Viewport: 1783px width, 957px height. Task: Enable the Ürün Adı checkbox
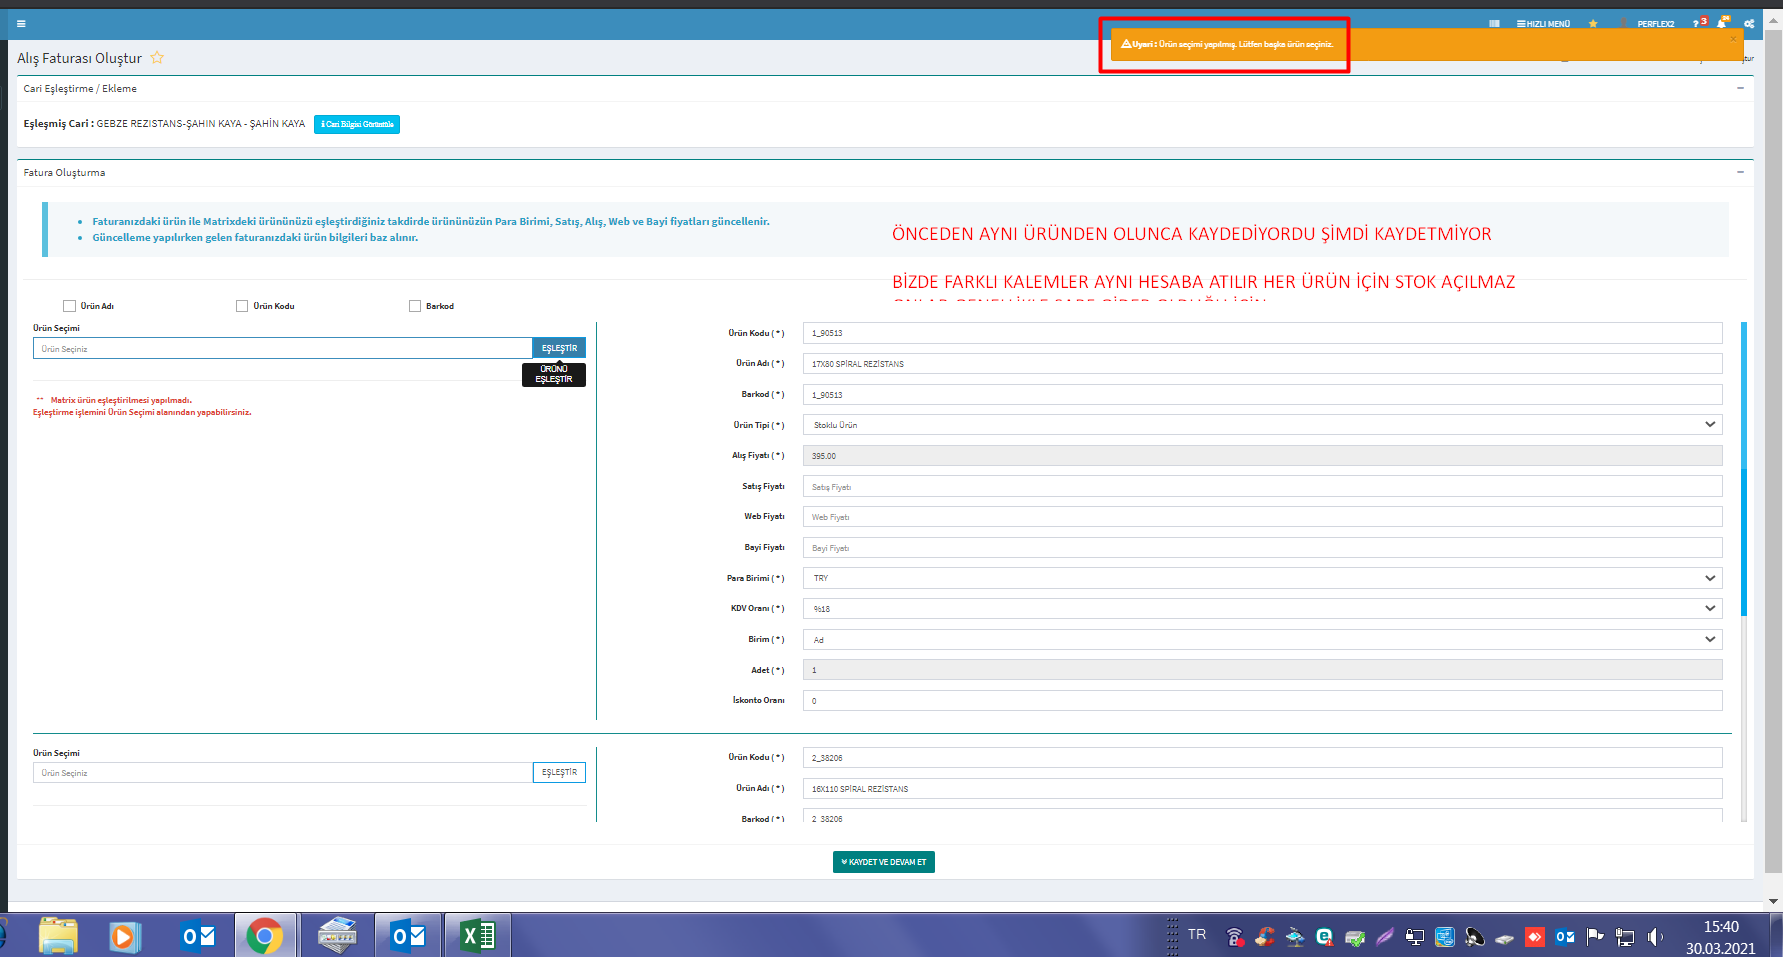[x=69, y=306]
